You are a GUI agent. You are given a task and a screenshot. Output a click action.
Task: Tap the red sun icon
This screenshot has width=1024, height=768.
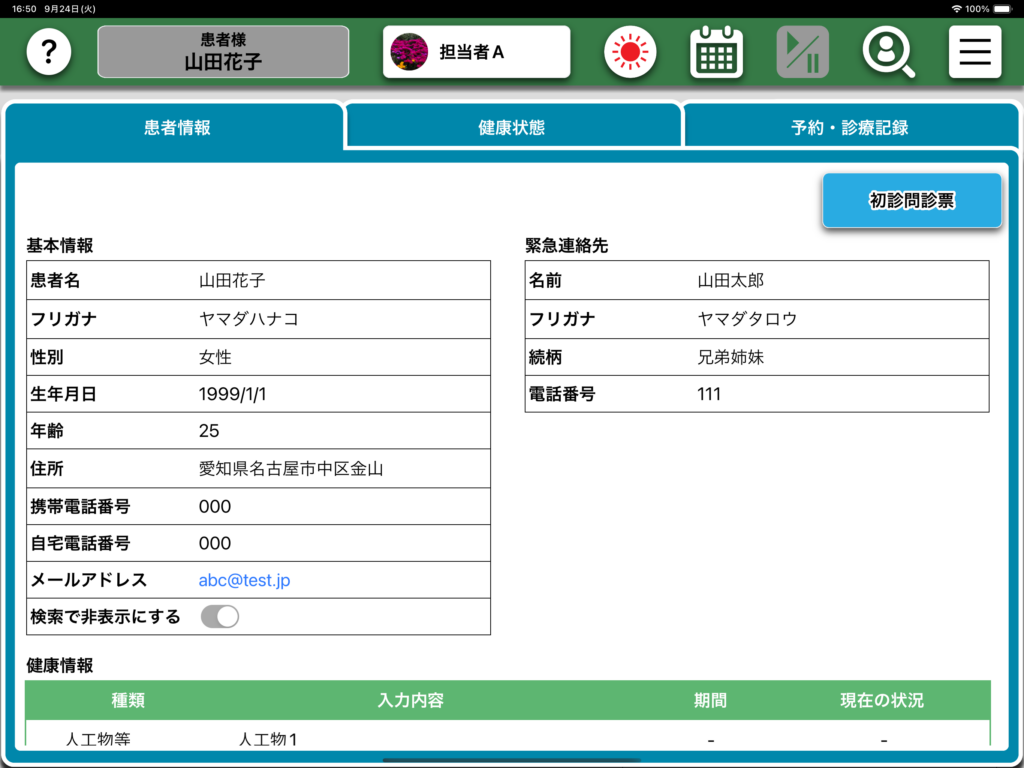(630, 52)
